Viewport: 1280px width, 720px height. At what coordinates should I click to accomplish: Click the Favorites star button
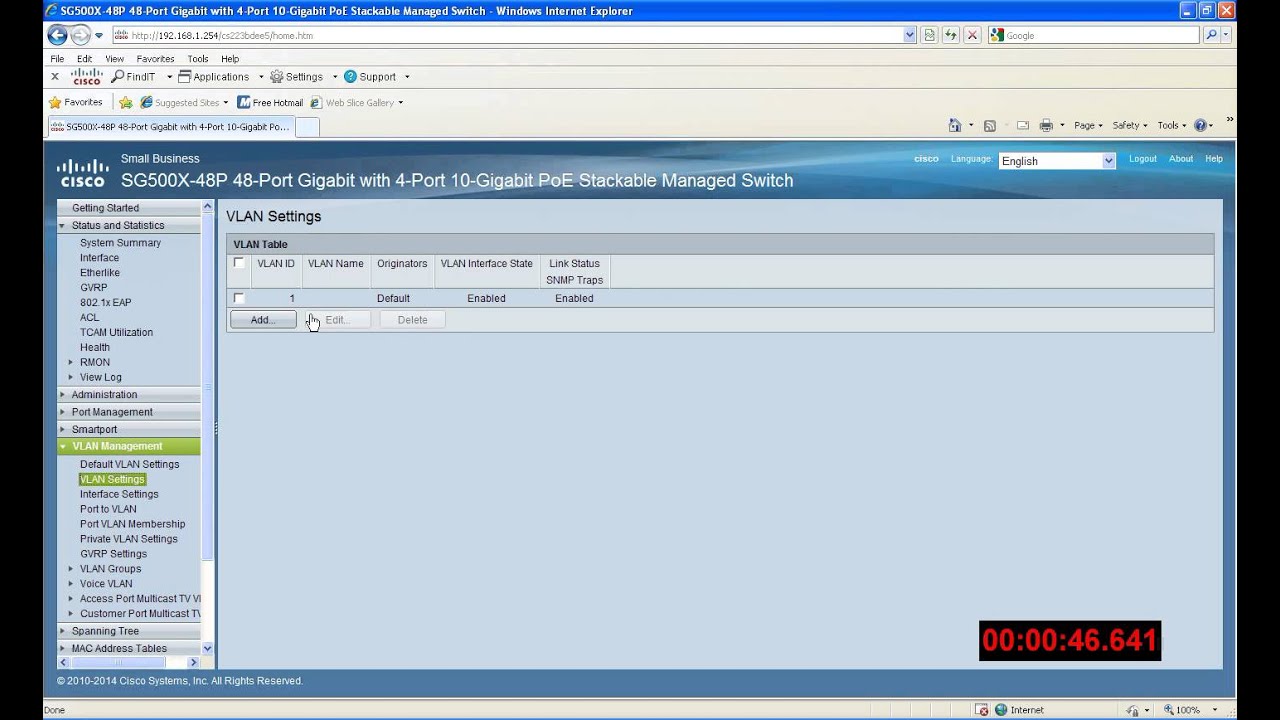click(75, 102)
